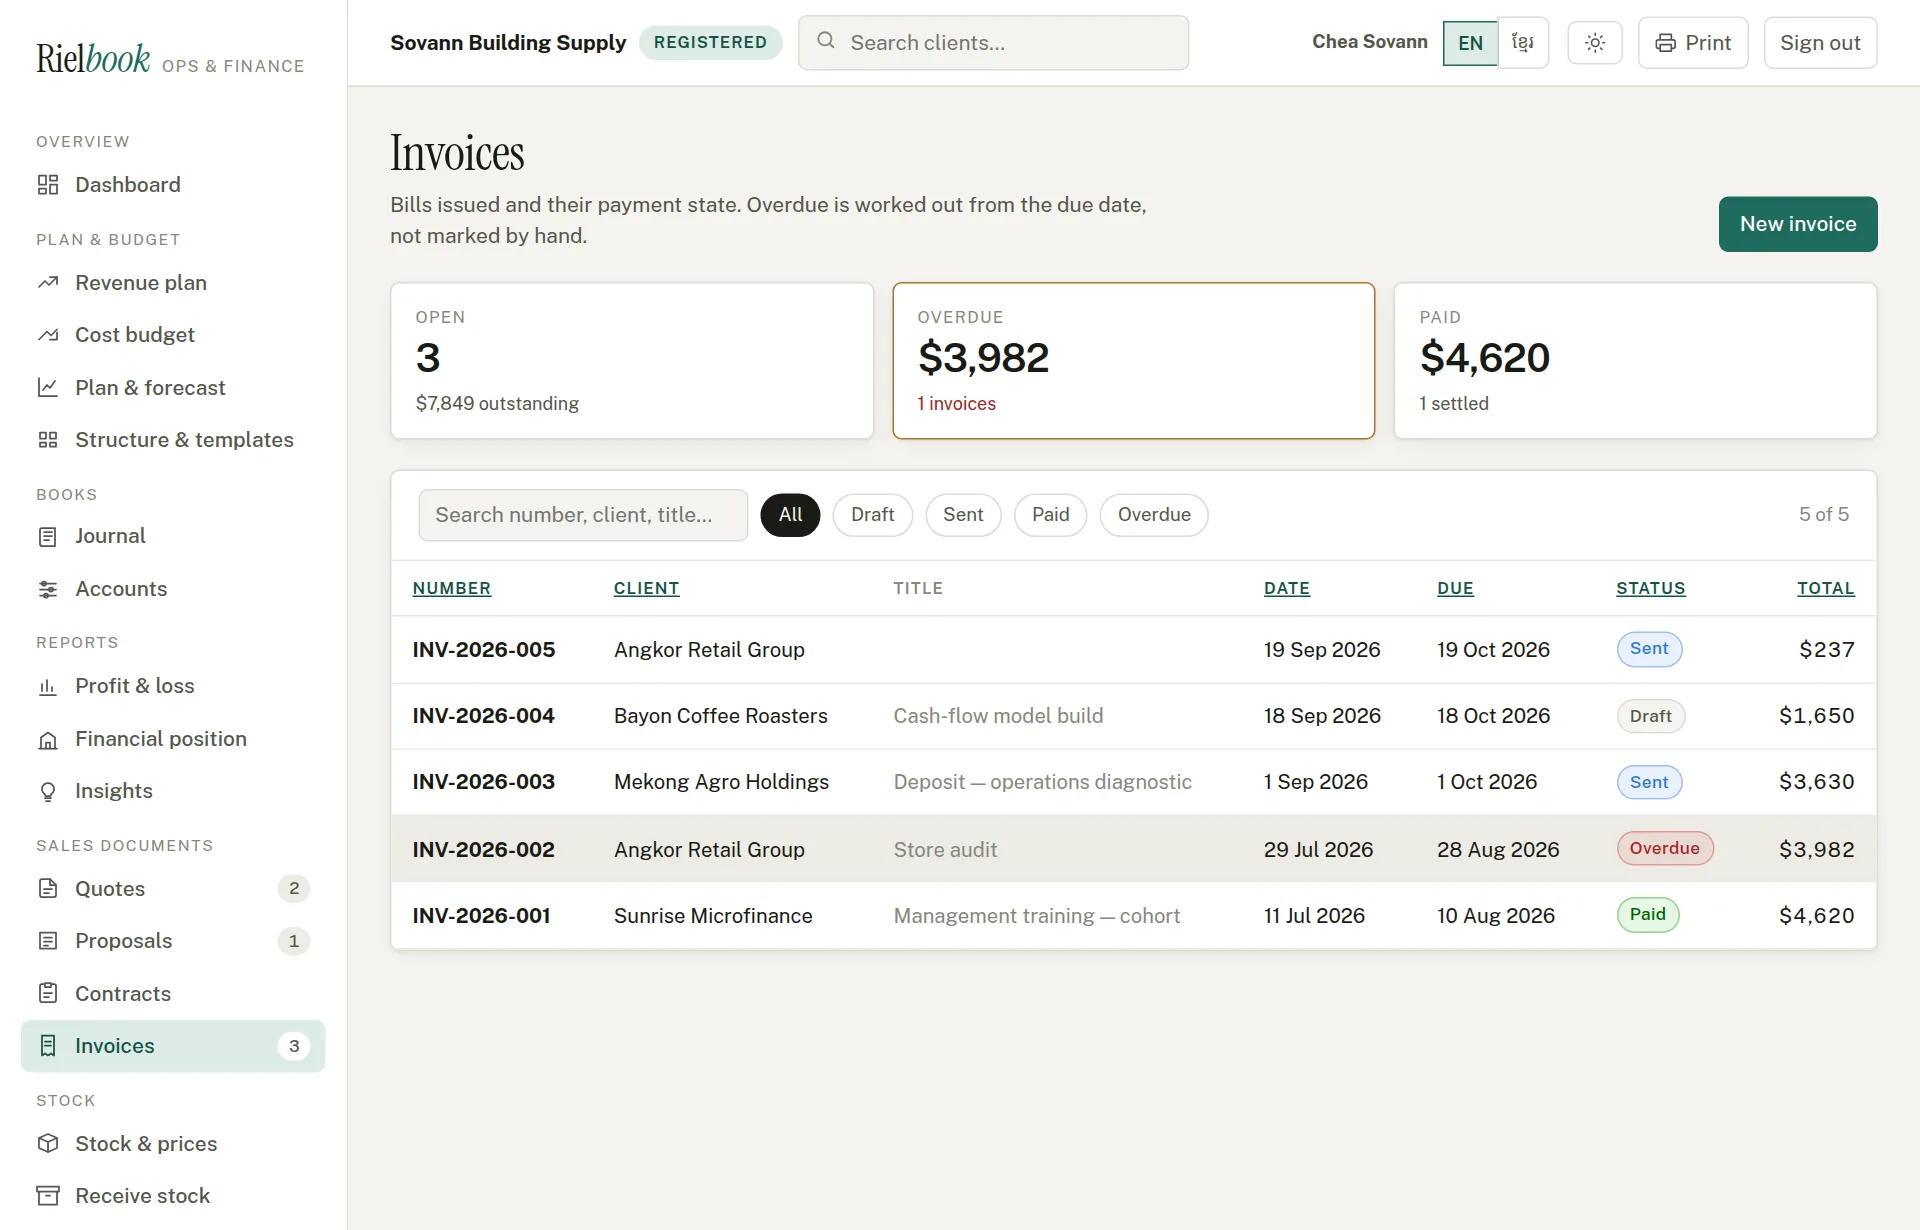The image size is (1920, 1230).
Task: Click the Financial position building icon
Action: [x=48, y=739]
